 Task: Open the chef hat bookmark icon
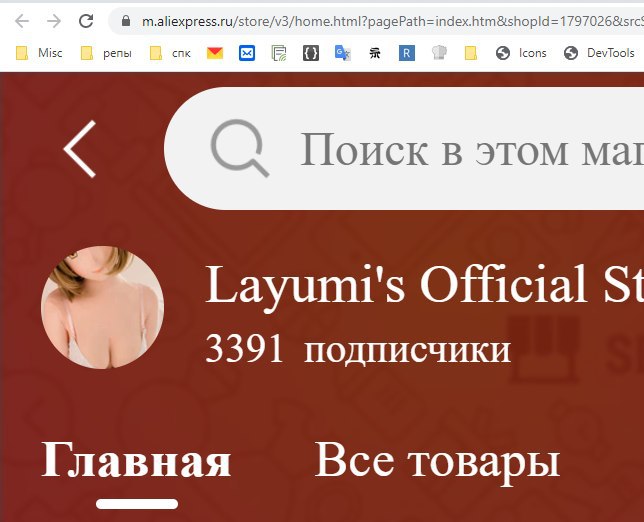pos(439,53)
